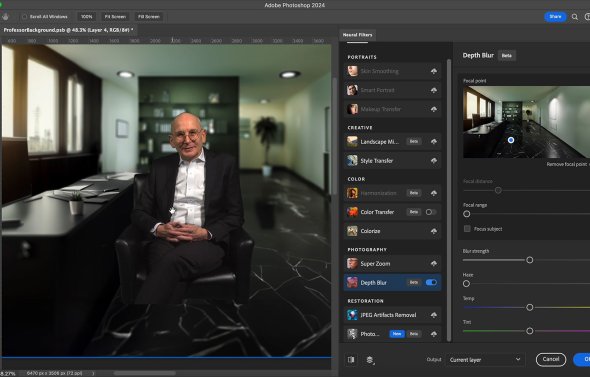Select the Super Zoom filter label
The height and width of the screenshot is (377, 590).
pos(375,264)
